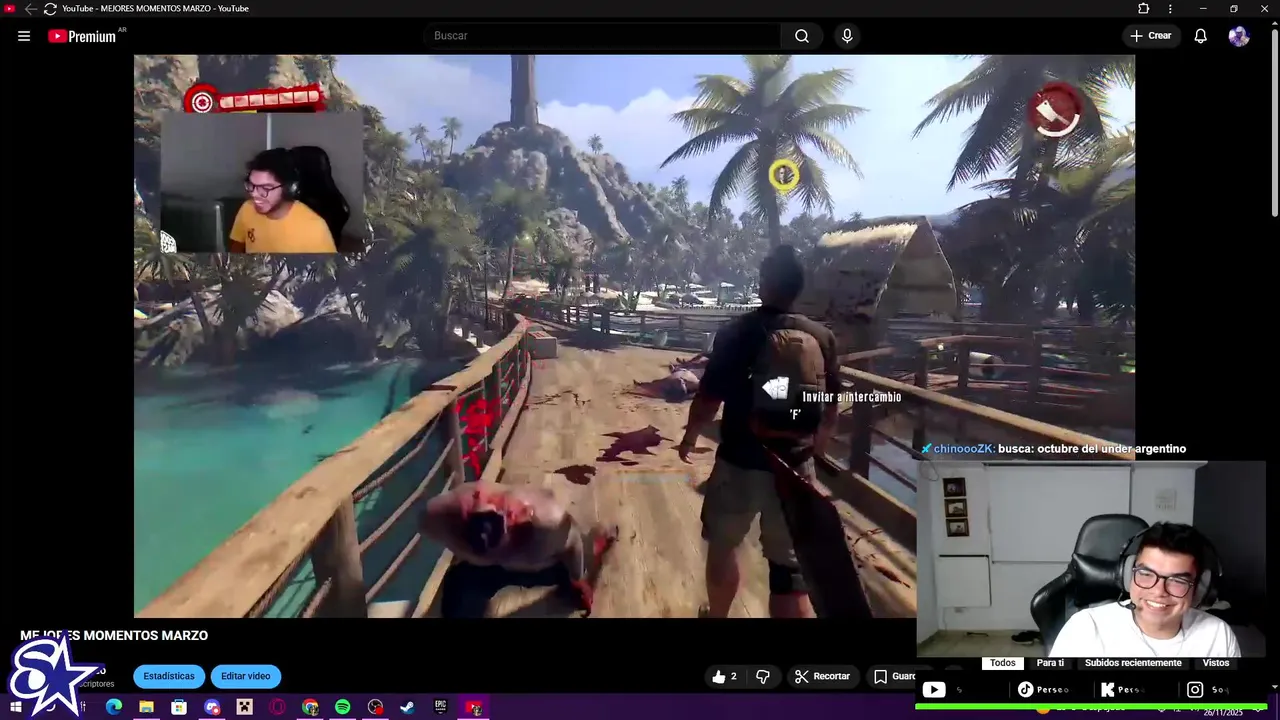The width and height of the screenshot is (1280, 720).
Task: Open the extensions puzzle icon
Action: click(1144, 9)
